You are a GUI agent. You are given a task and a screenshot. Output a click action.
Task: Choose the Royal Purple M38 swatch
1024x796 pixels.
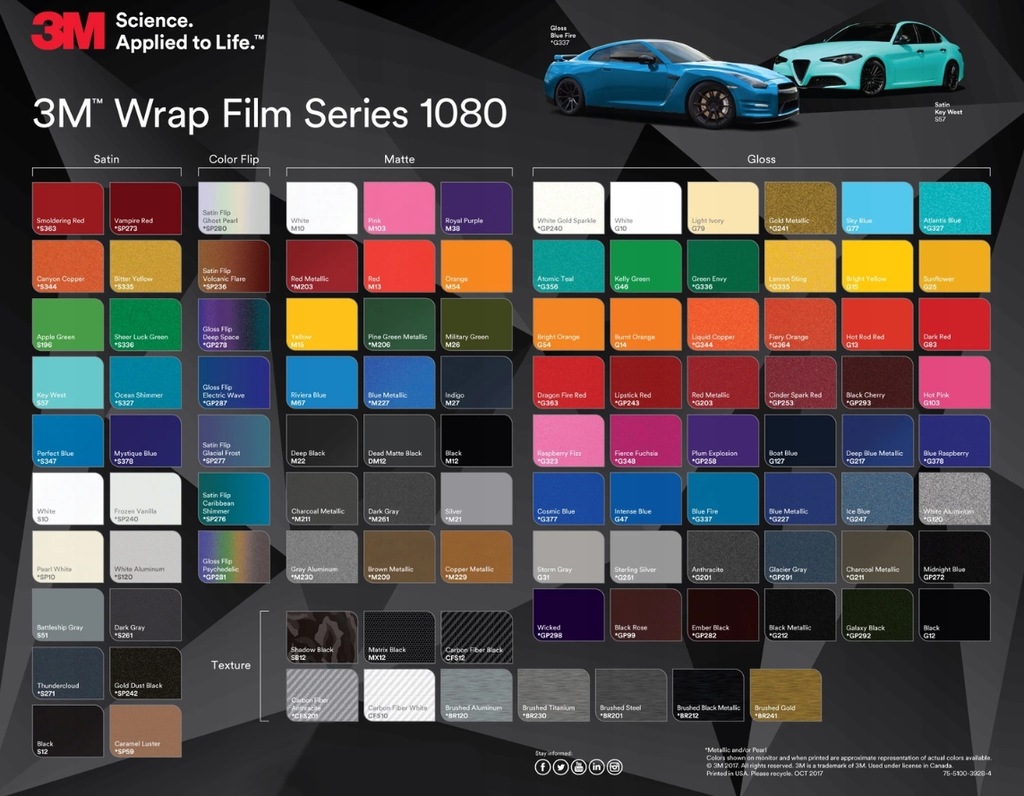[x=477, y=208]
